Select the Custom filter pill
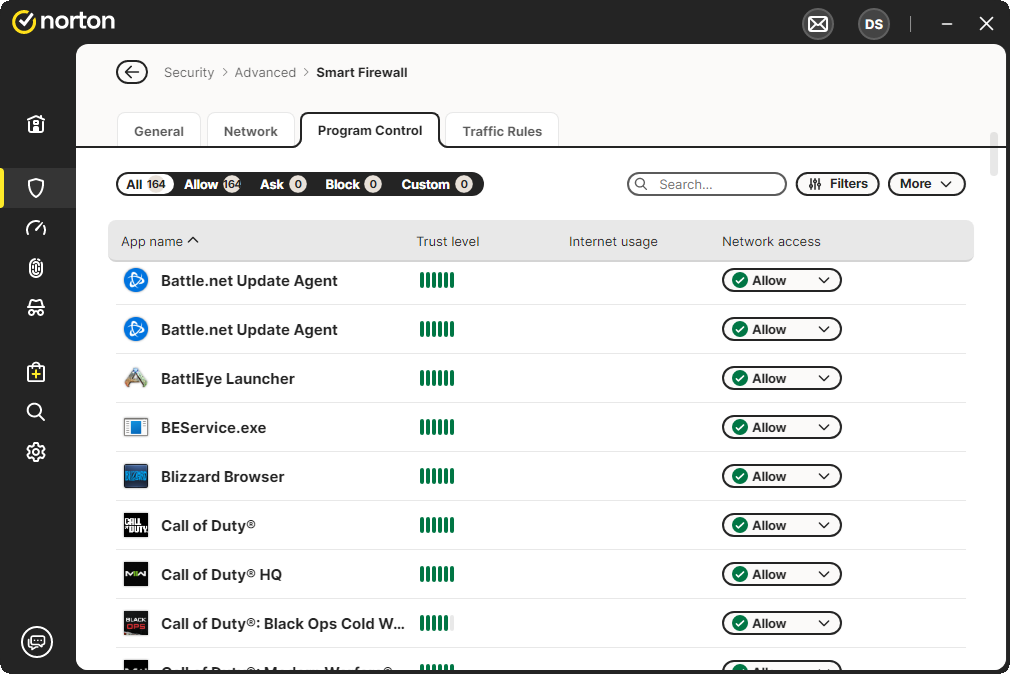This screenshot has height=674, width=1010. 436,184
